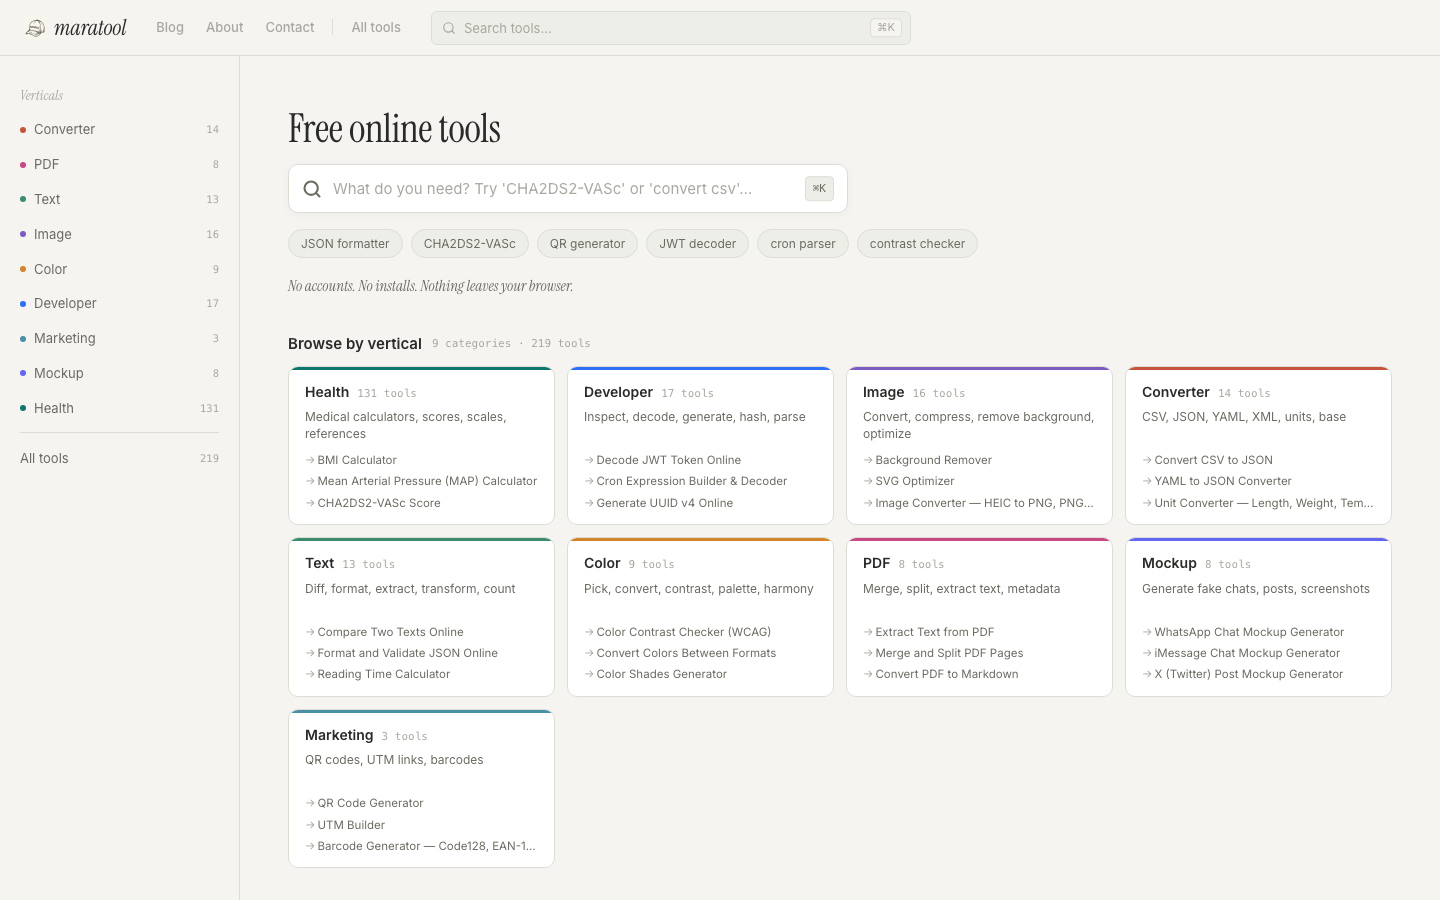Viewport: 1440px width, 900px height.
Task: Open Developer vertical in sidebar
Action: (120, 303)
